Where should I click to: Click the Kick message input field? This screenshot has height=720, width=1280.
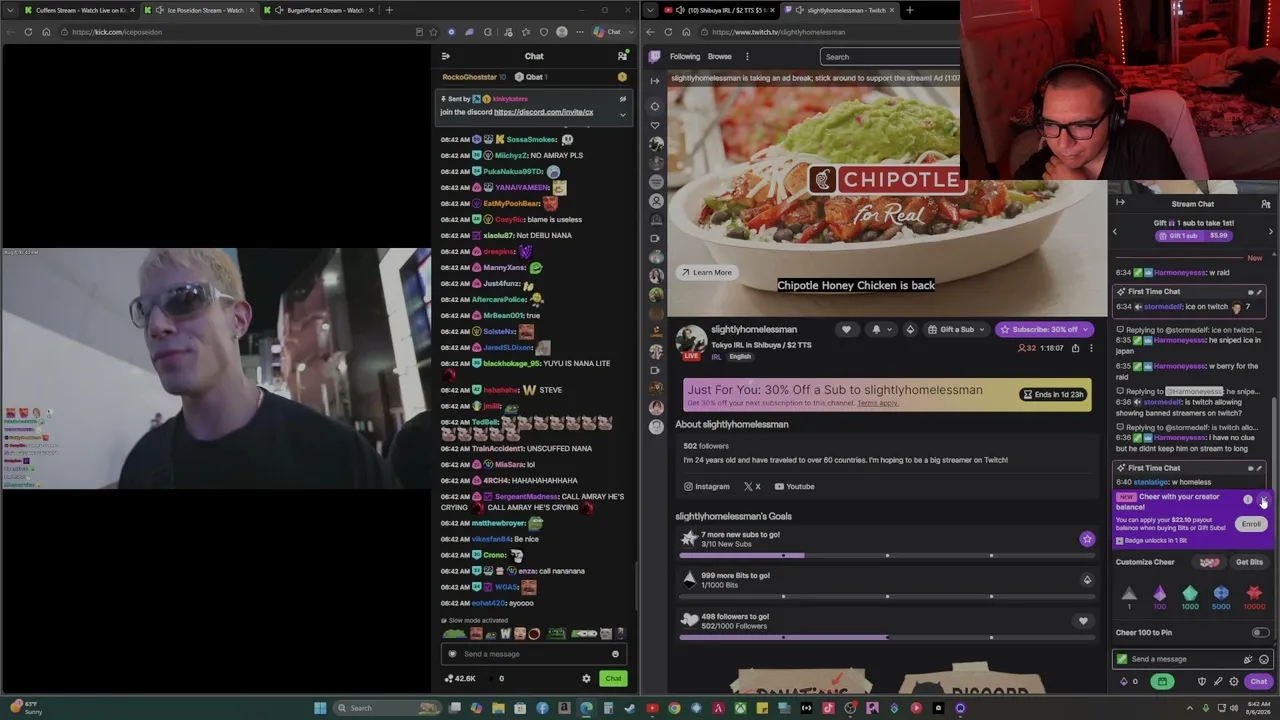pos(534,654)
